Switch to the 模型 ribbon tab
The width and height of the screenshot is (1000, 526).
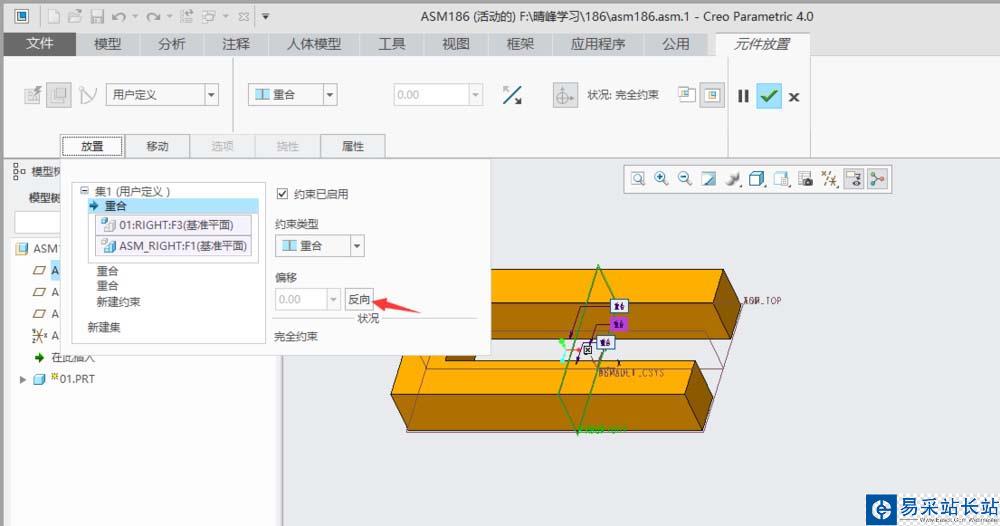pyautogui.click(x=107, y=43)
